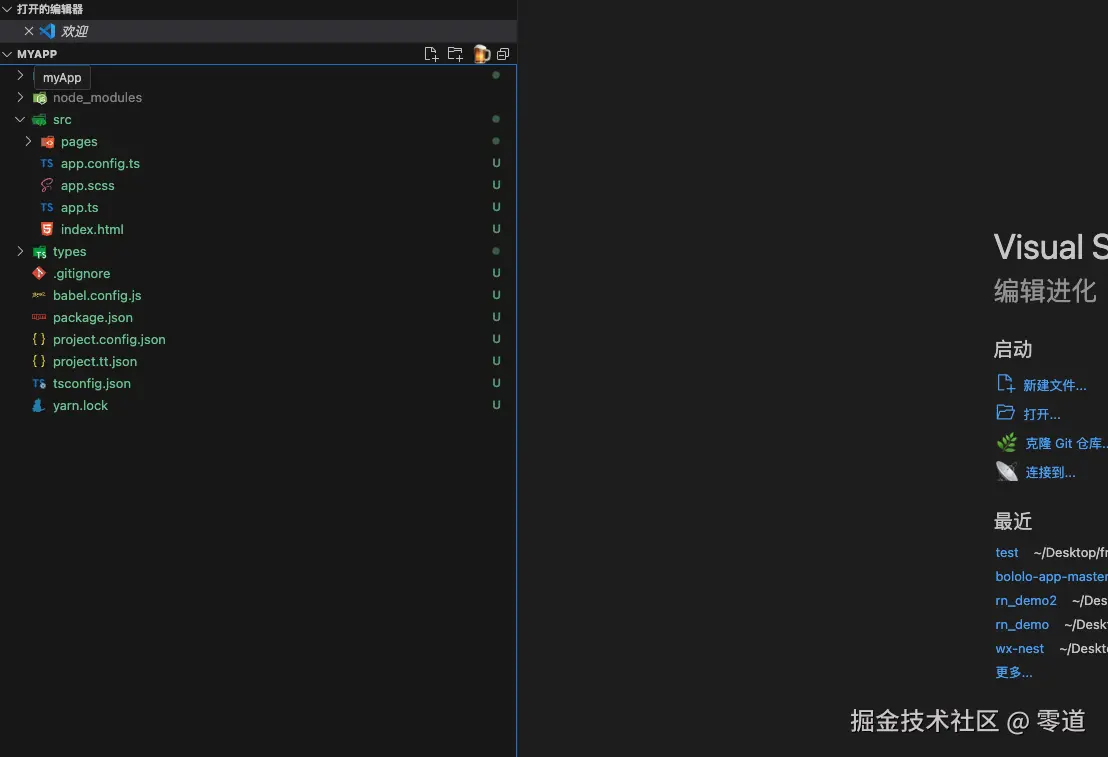Click the TS icon next to app.ts

click(47, 207)
